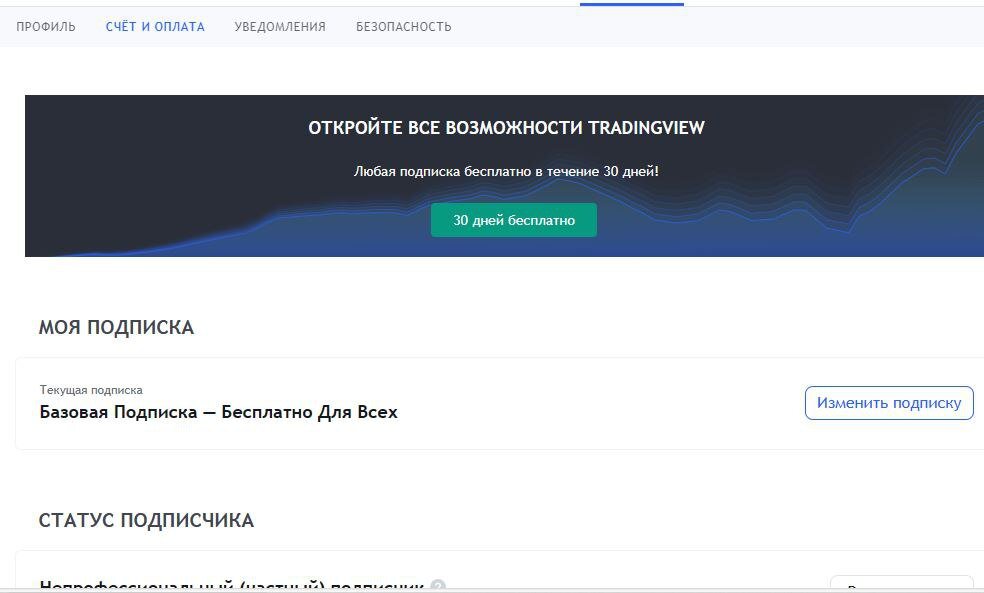The width and height of the screenshot is (984, 593).
Task: Open the ПРОФИЛЬ tab
Action: [x=46, y=26]
